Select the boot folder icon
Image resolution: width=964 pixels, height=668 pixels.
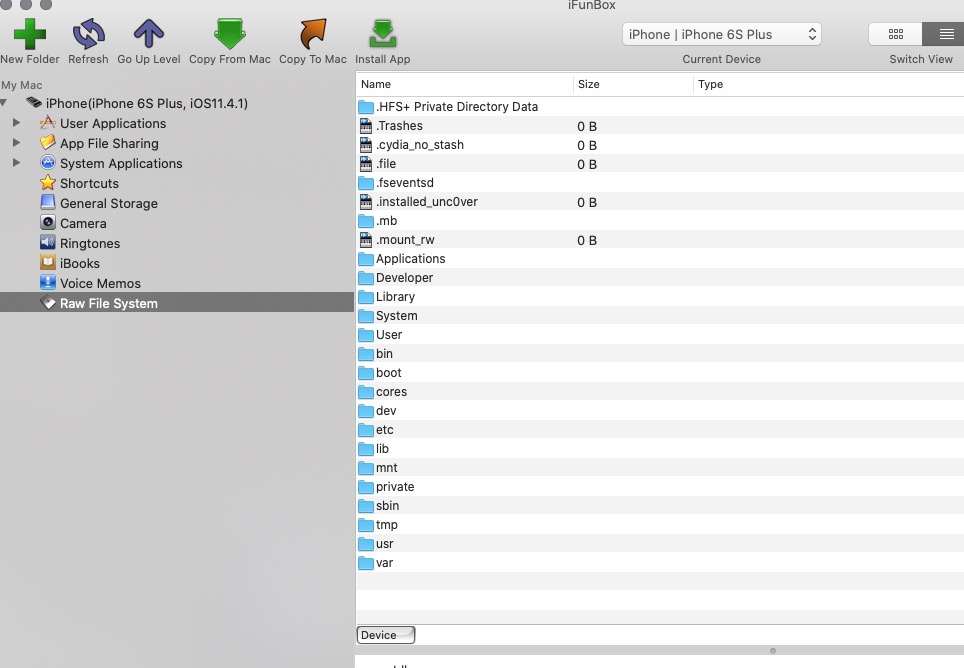366,374
